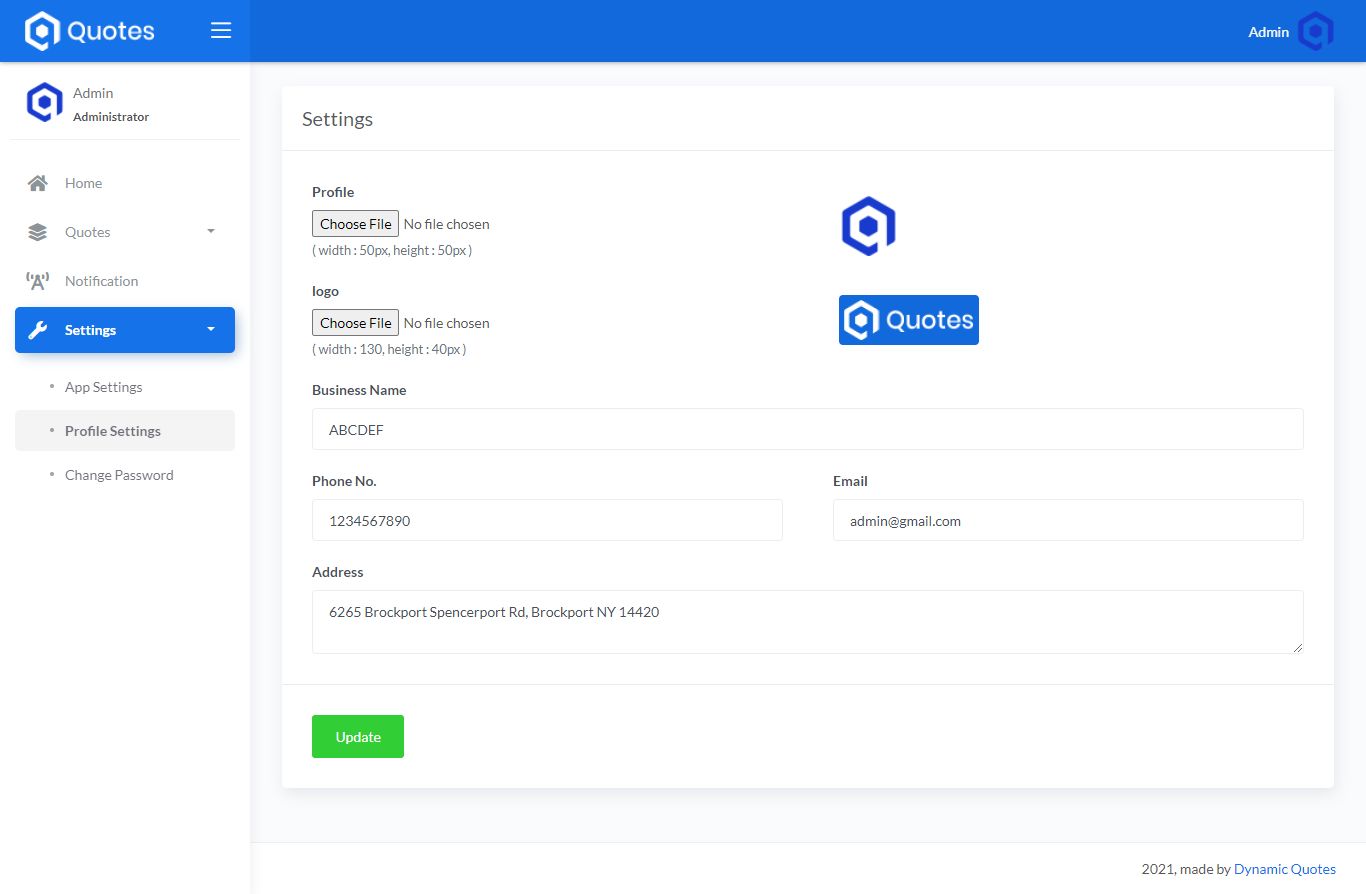The width and height of the screenshot is (1366, 894).
Task: Expand the Quotes submenu arrow
Action: [x=210, y=232]
